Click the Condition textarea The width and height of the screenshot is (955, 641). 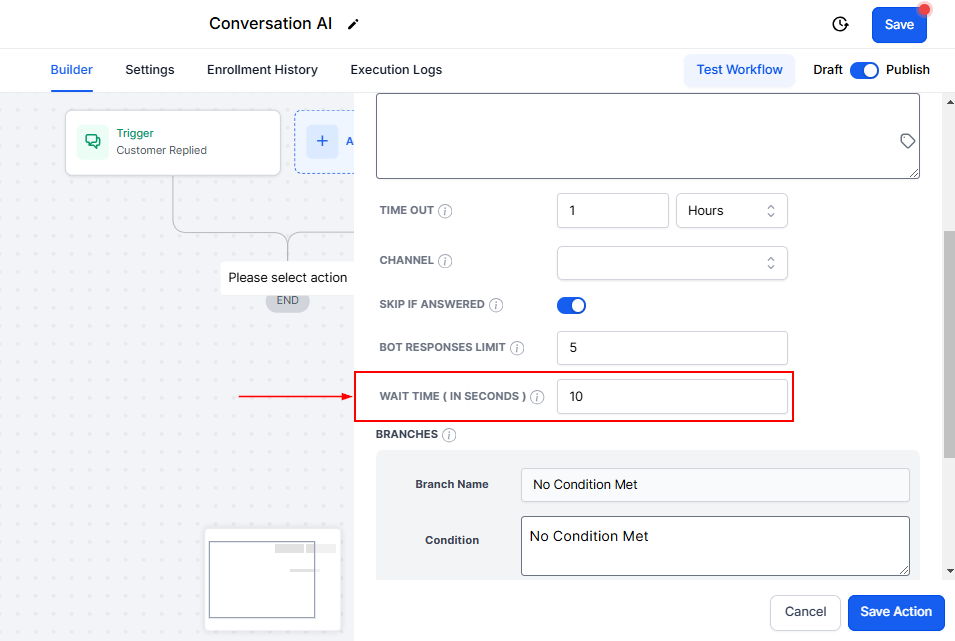coord(715,546)
